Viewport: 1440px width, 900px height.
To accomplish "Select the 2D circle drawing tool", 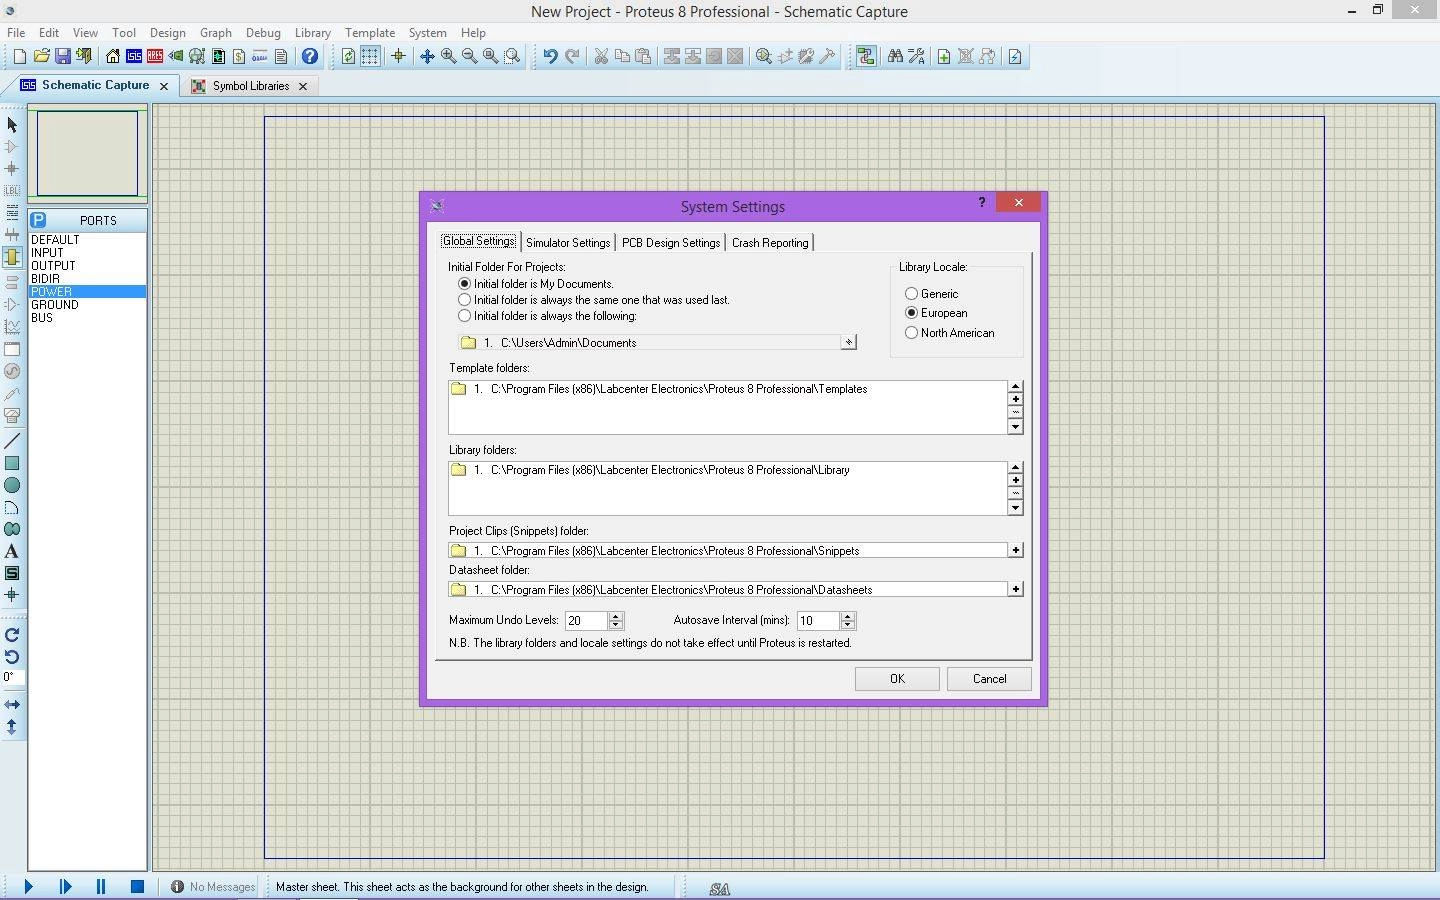I will coord(12,485).
